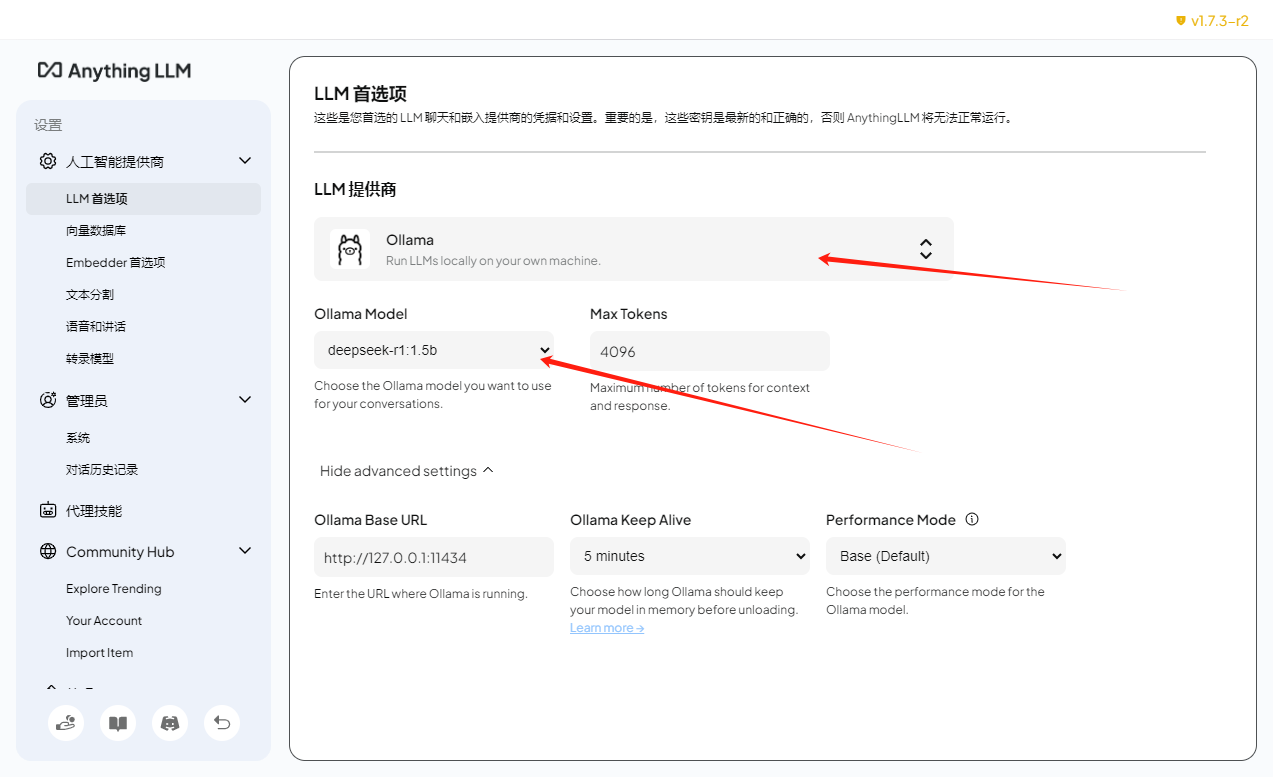This screenshot has width=1273, height=777.
Task: Open the support donation hand icon
Action: pyautogui.click(x=66, y=723)
